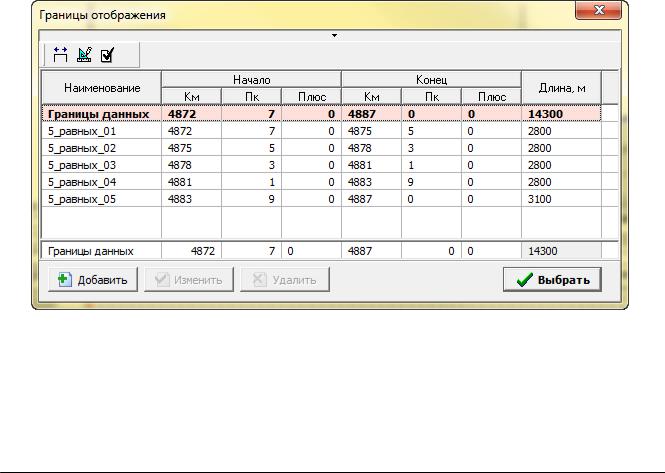
Task: Click the checkmark toolbar icon
Action: [107, 55]
